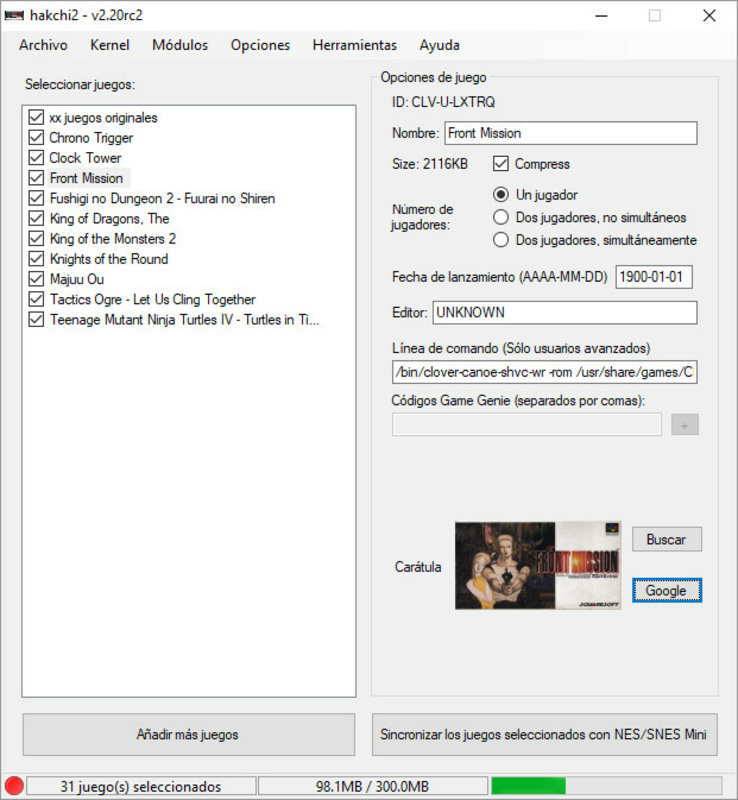
Task: Select Tactics Ogre - Let Us Cling Together name
Action: tap(153, 299)
